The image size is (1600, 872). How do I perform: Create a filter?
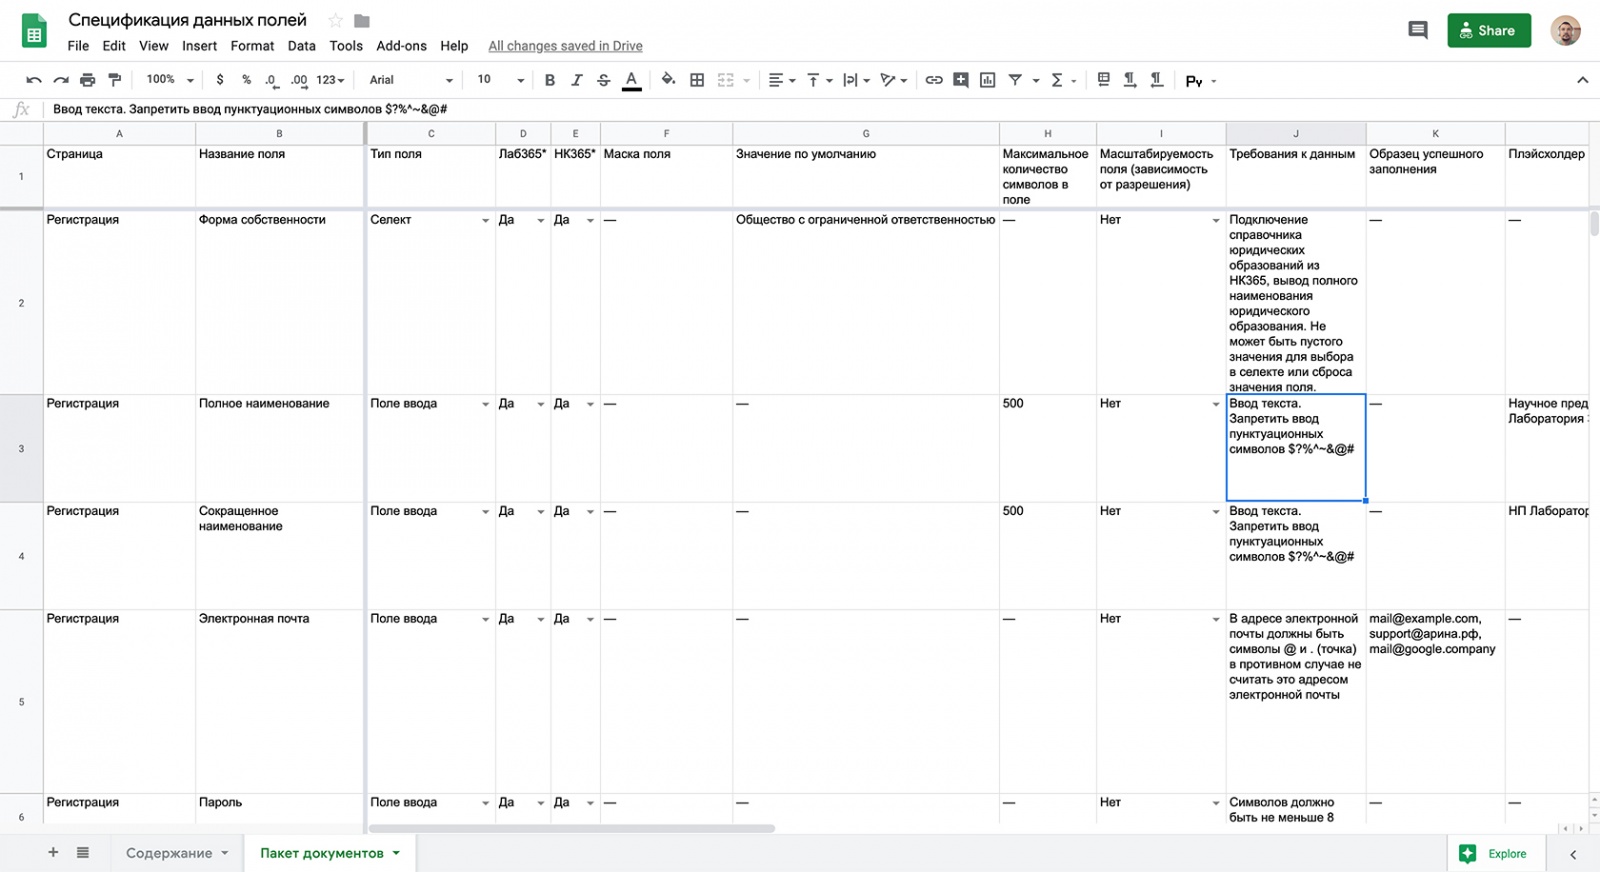point(1015,80)
